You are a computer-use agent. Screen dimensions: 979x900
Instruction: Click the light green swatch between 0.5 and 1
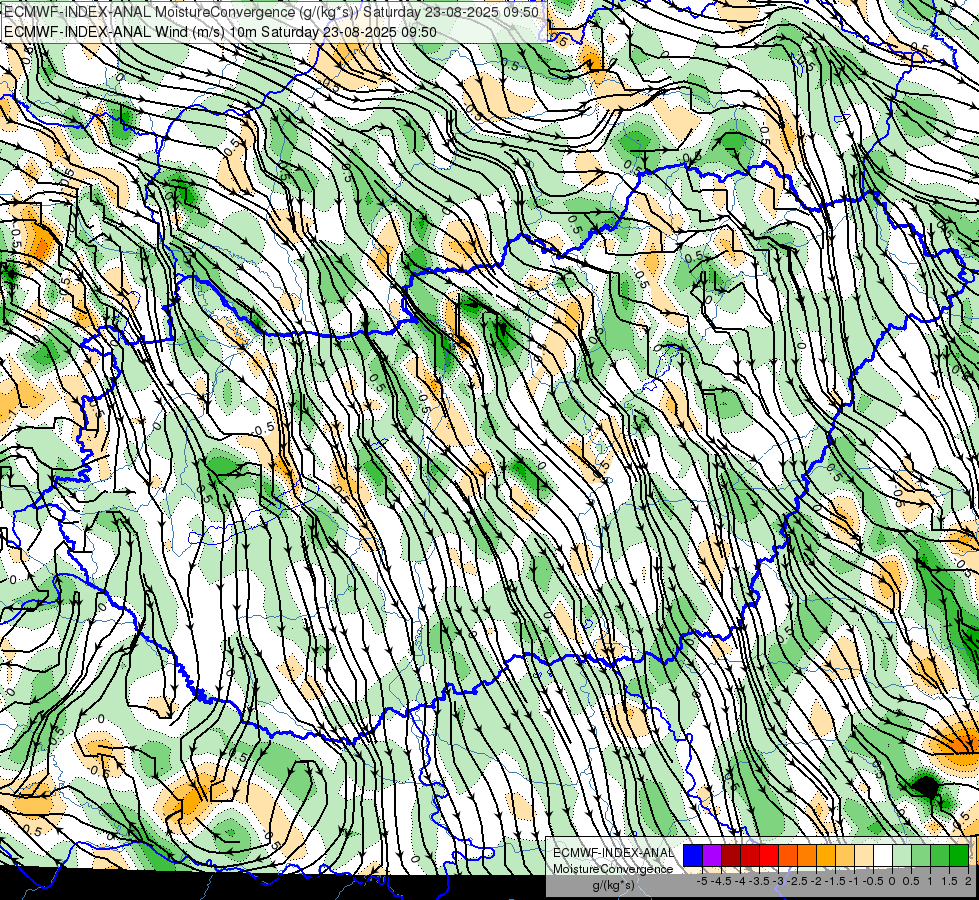point(922,855)
